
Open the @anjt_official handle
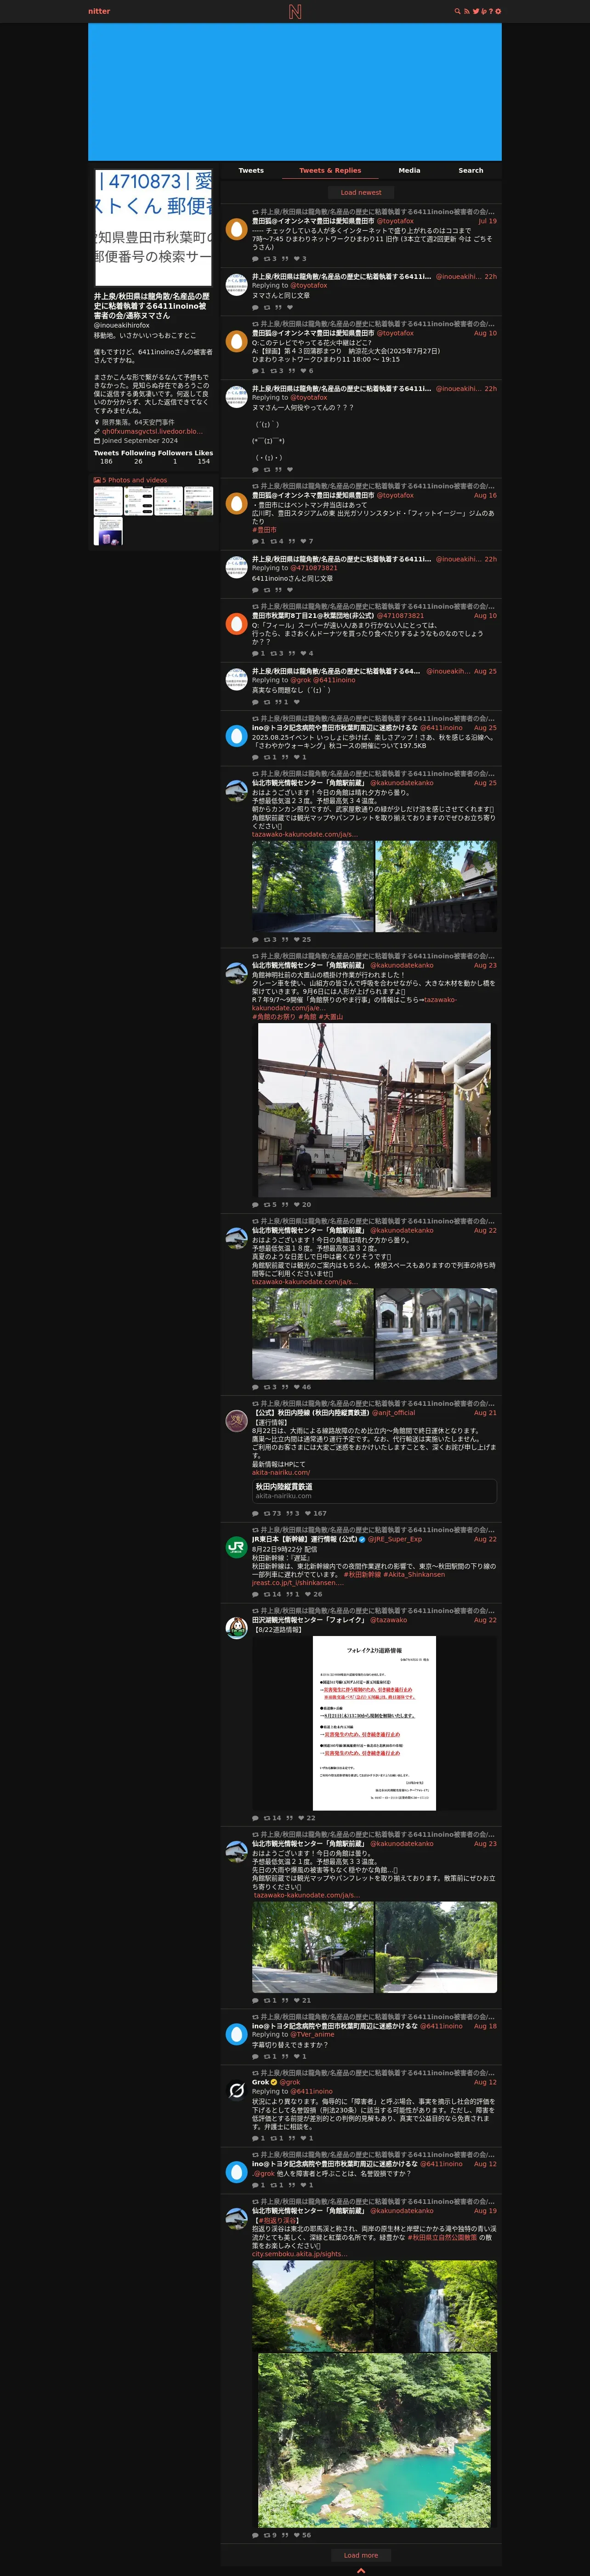[x=394, y=1413]
